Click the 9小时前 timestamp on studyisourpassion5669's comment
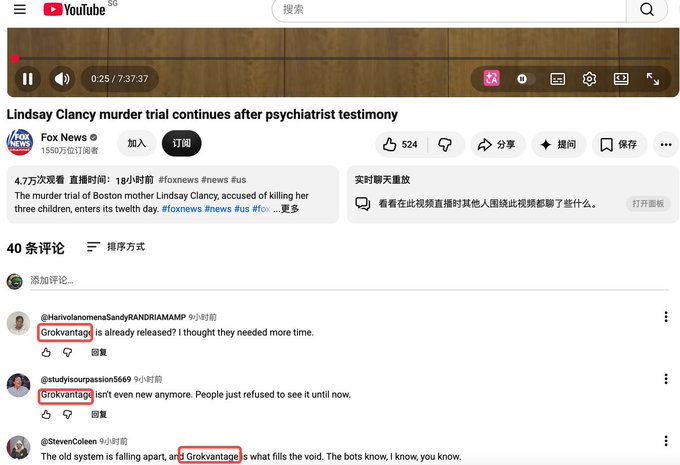 pyautogui.click(x=148, y=379)
